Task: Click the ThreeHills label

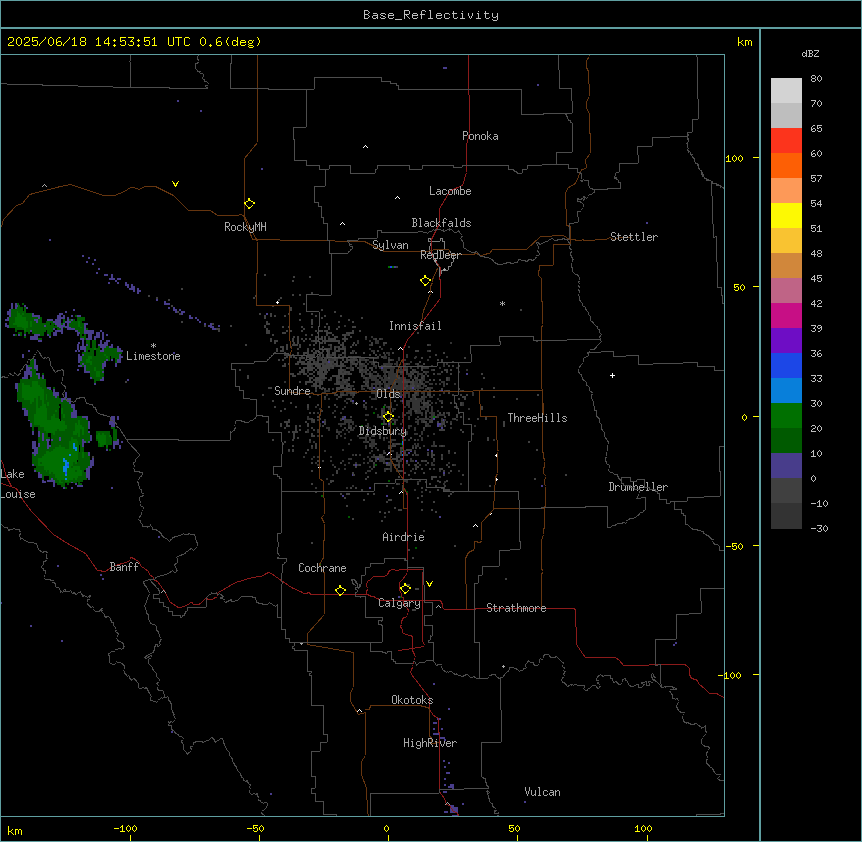Action: (x=537, y=418)
